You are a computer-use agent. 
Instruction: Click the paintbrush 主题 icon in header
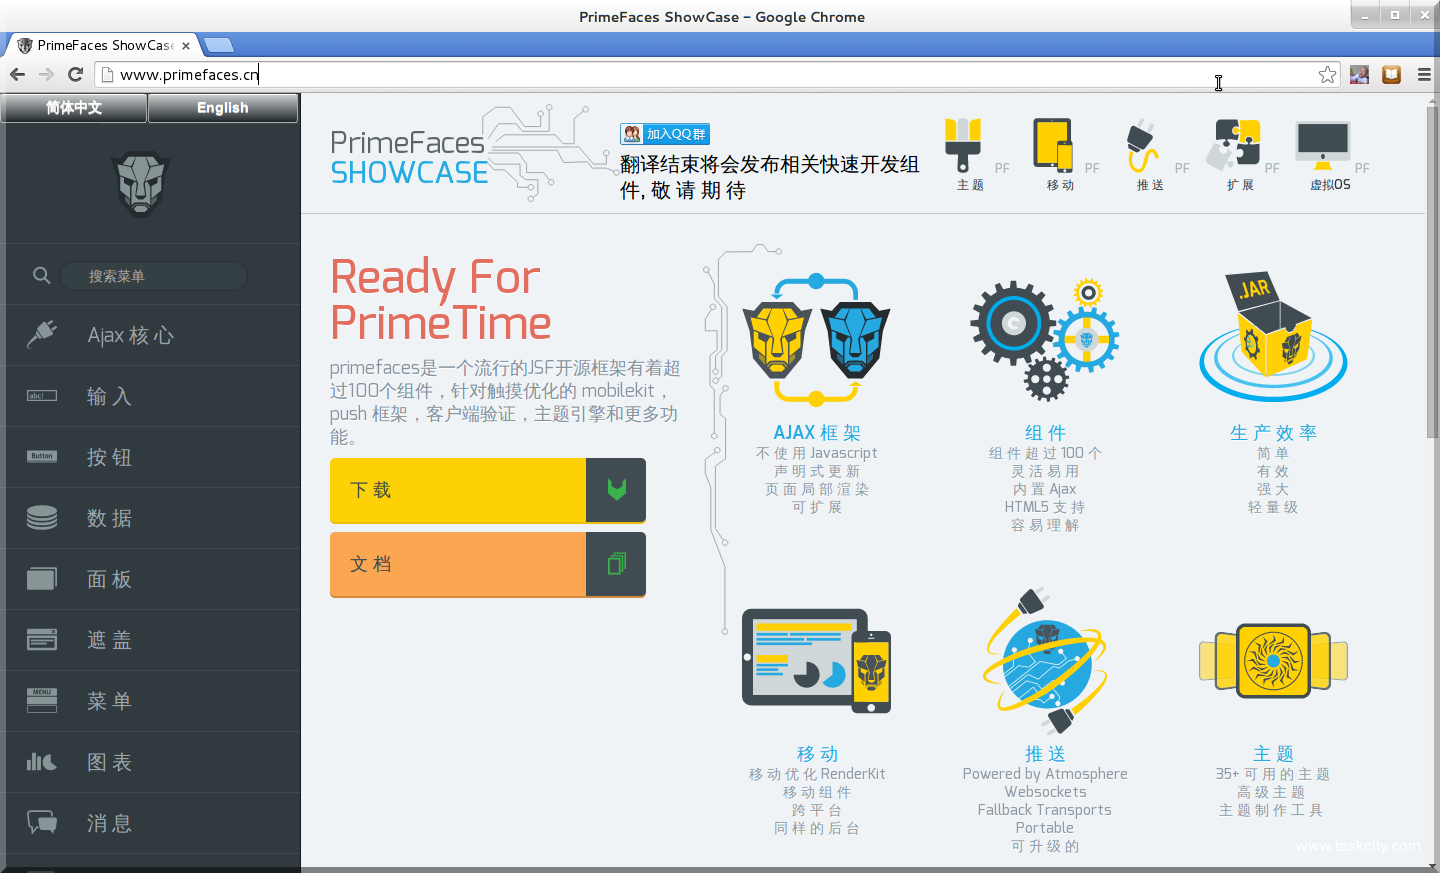point(963,146)
